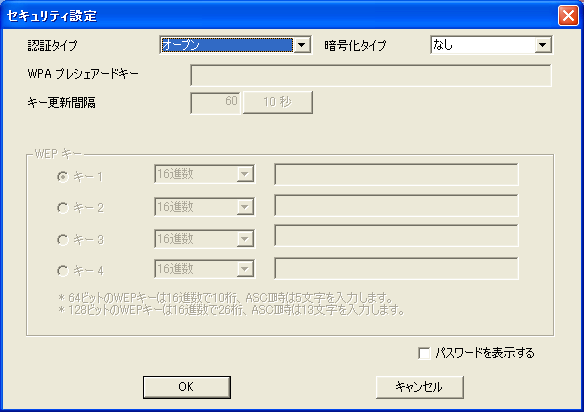
Task: Click the キー 2 WEP key text field
Action: click(396, 205)
